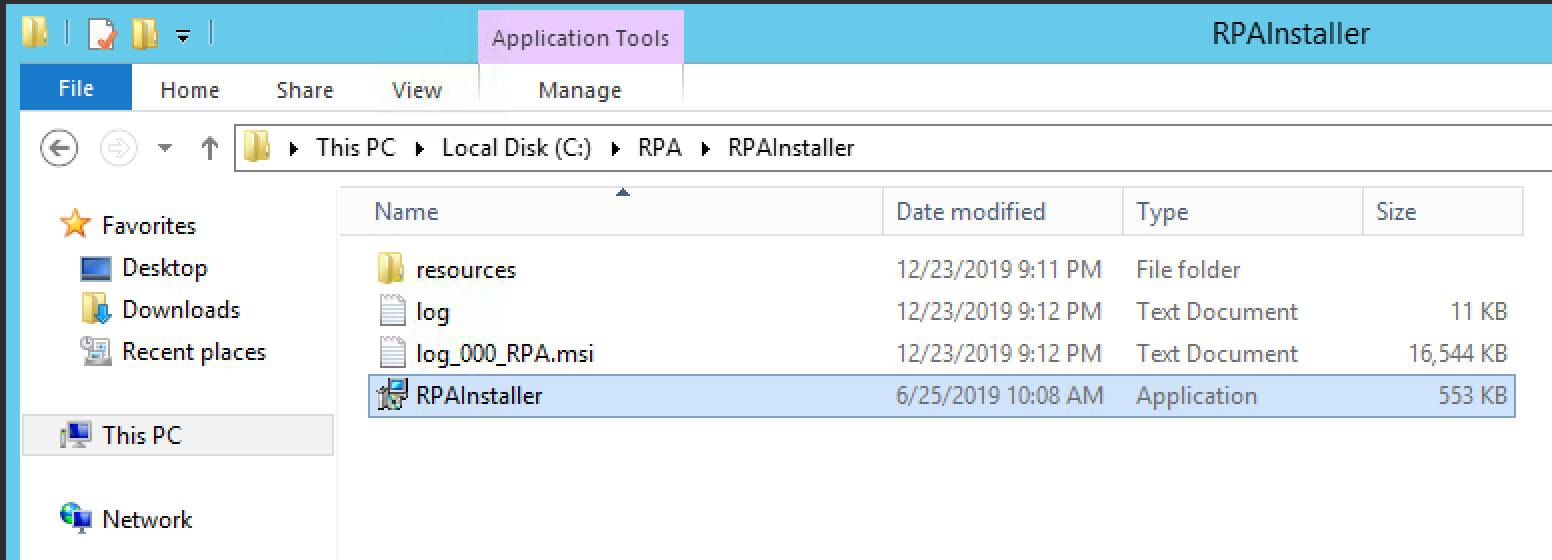Click the New Folder icon in quick access toolbar

click(145, 35)
